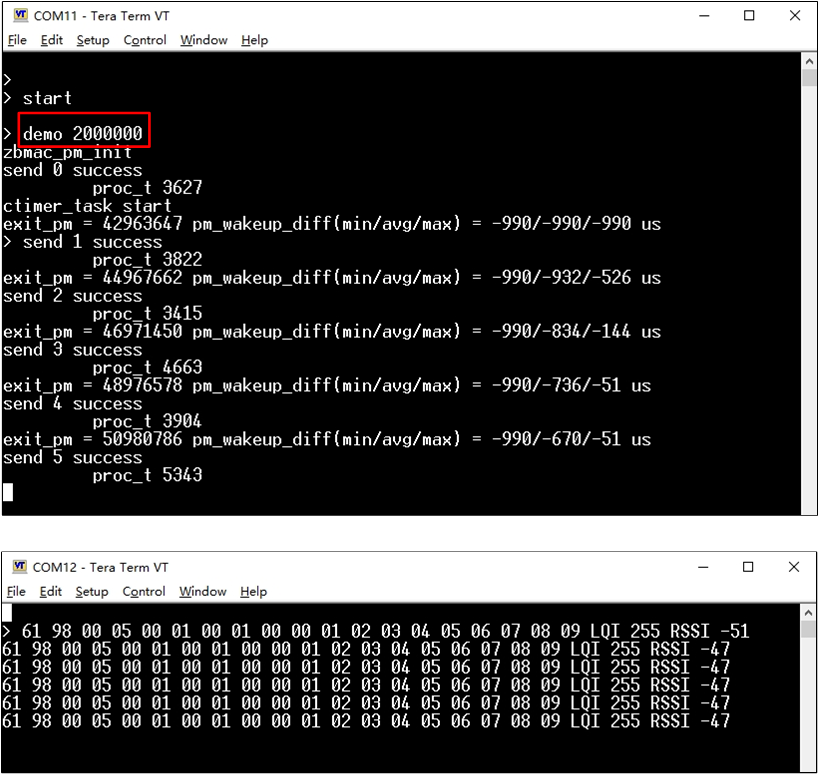The height and width of the screenshot is (774, 819).
Task: Click the 'proc_t 3415' value
Action: click(147, 313)
